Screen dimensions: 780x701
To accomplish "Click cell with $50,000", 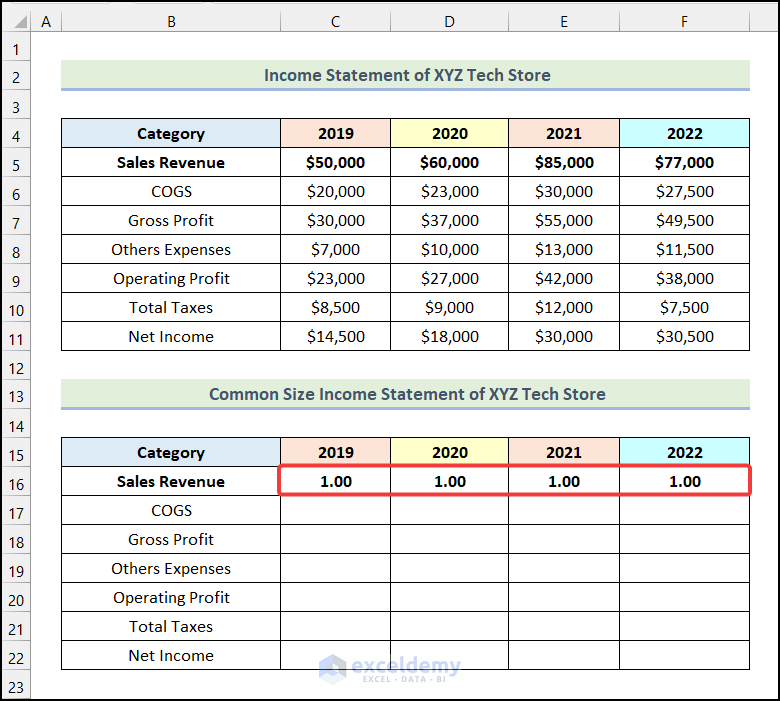I will [x=336, y=162].
